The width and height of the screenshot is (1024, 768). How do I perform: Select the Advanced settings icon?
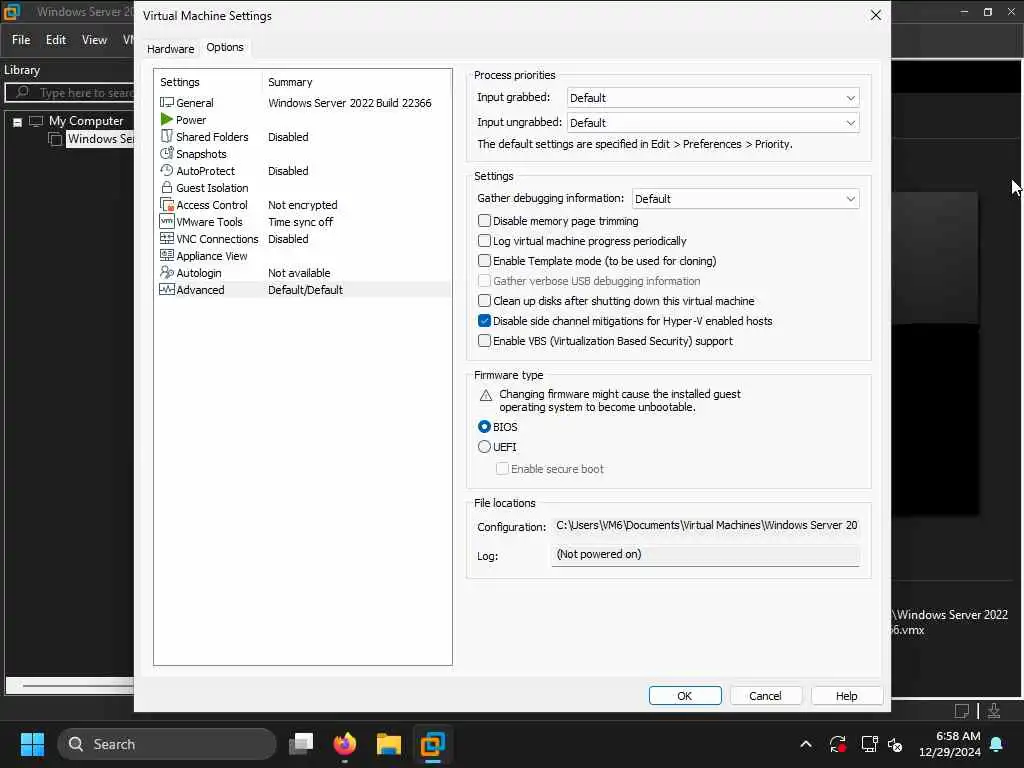click(x=167, y=289)
